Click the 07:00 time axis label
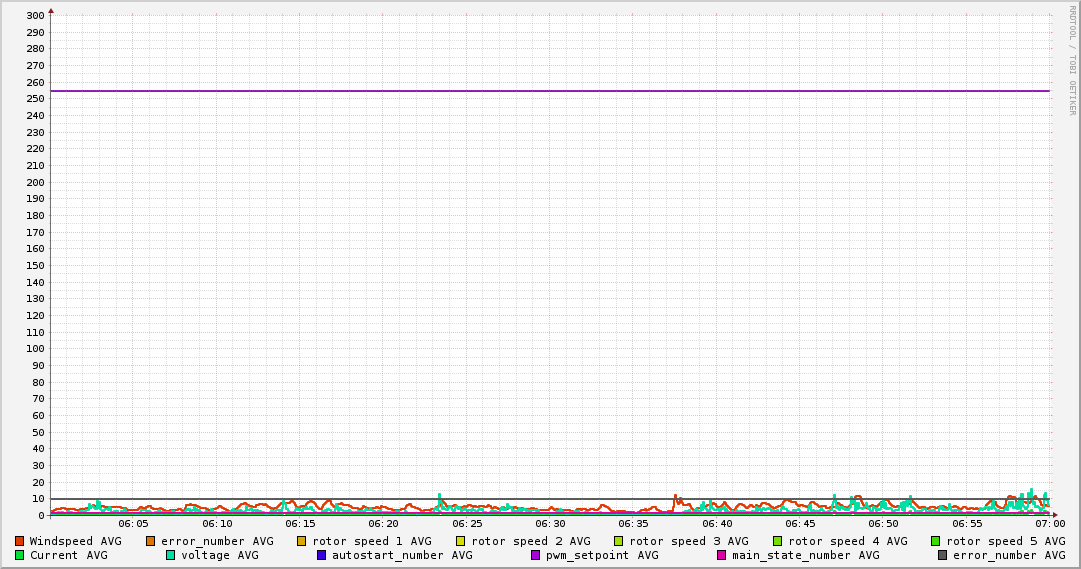The width and height of the screenshot is (1081, 569). (1049, 524)
